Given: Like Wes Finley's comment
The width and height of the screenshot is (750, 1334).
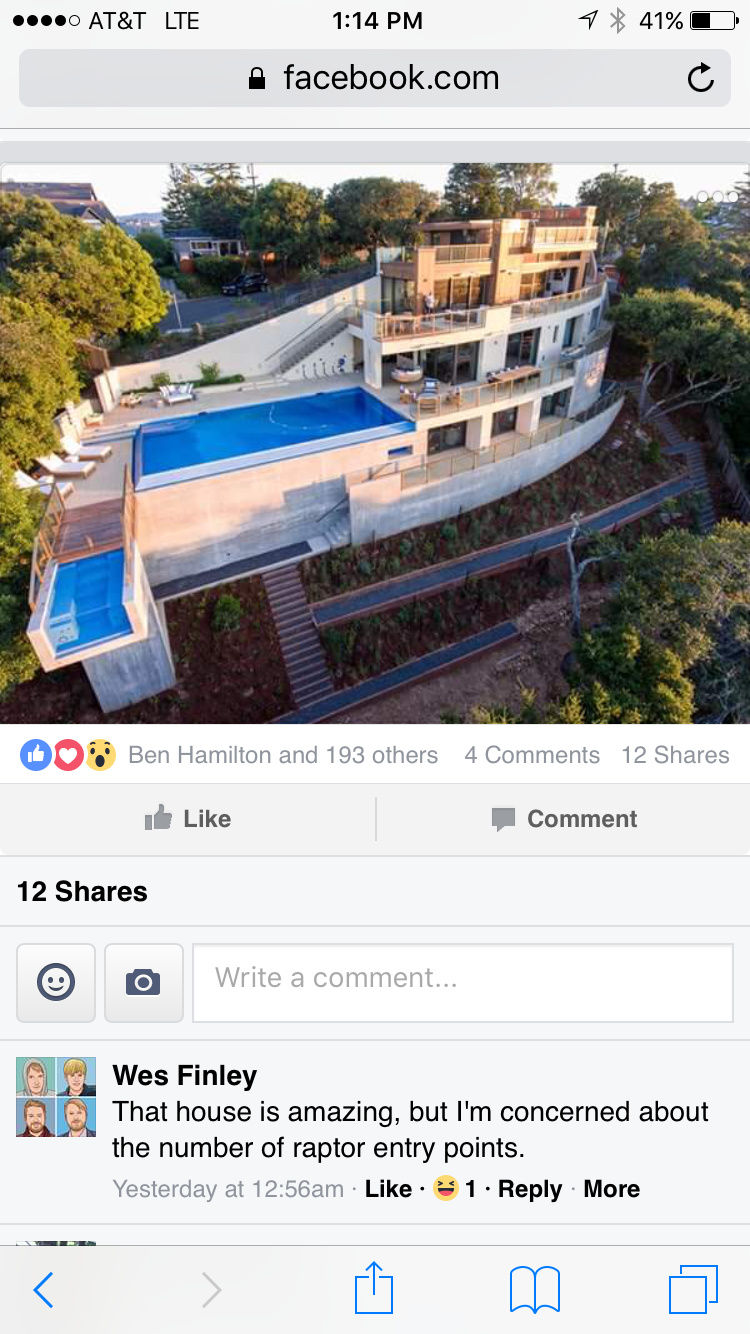Looking at the screenshot, I should (388, 1189).
